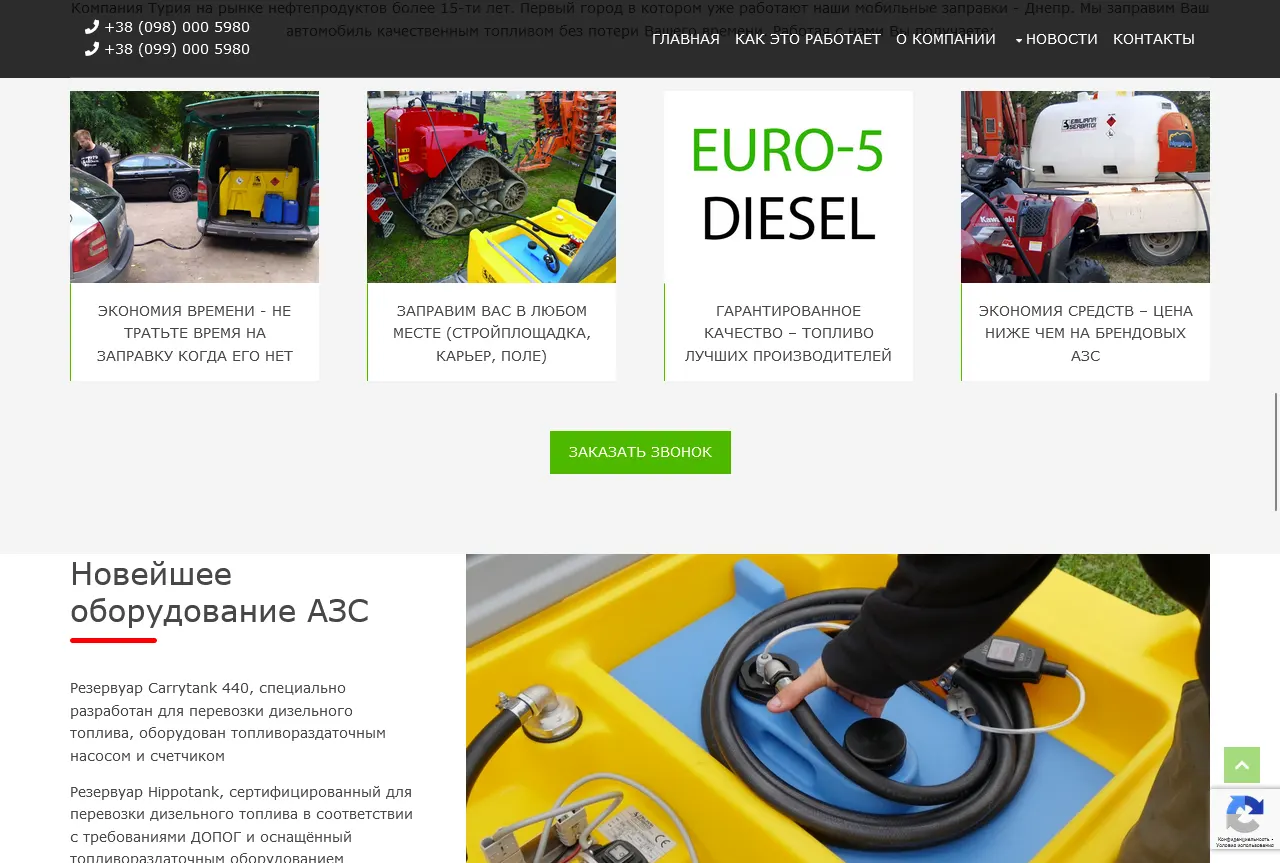
Task: Open the white tank and quad bike photo
Action: pos(1085,187)
